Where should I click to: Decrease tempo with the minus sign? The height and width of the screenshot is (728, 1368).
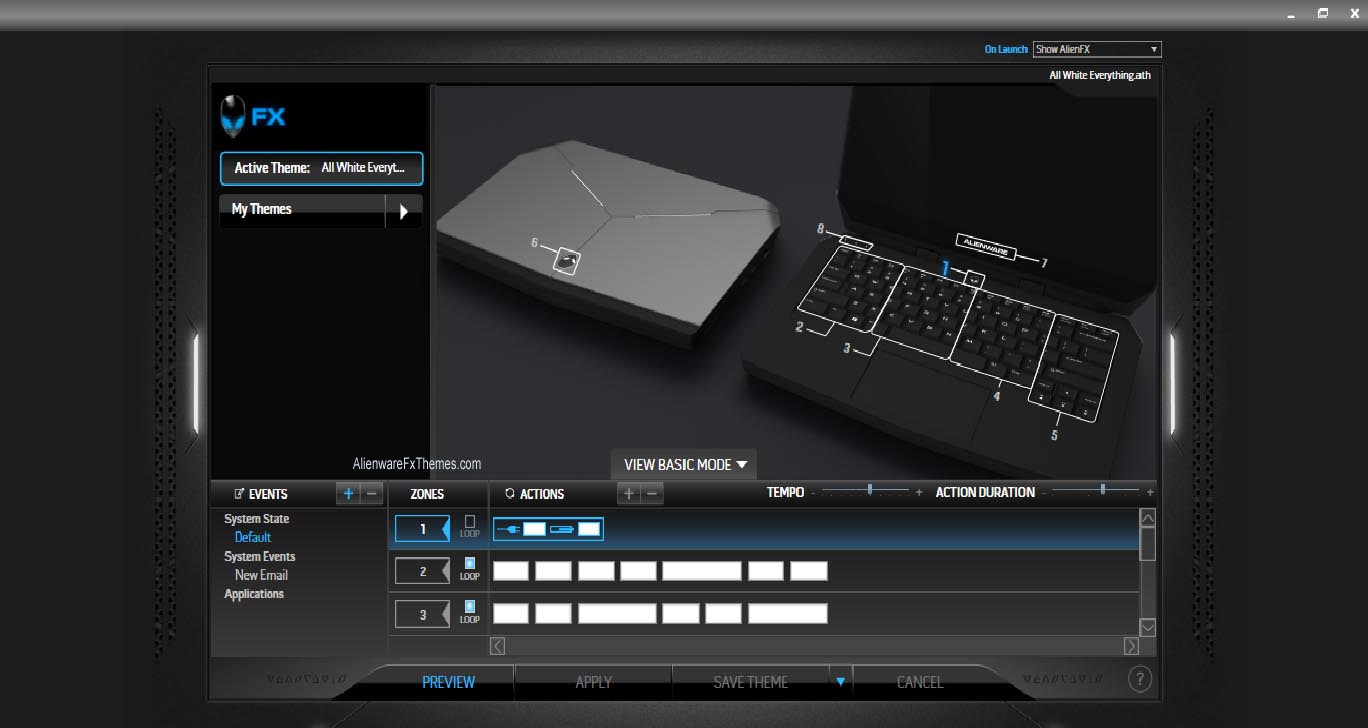coord(813,493)
